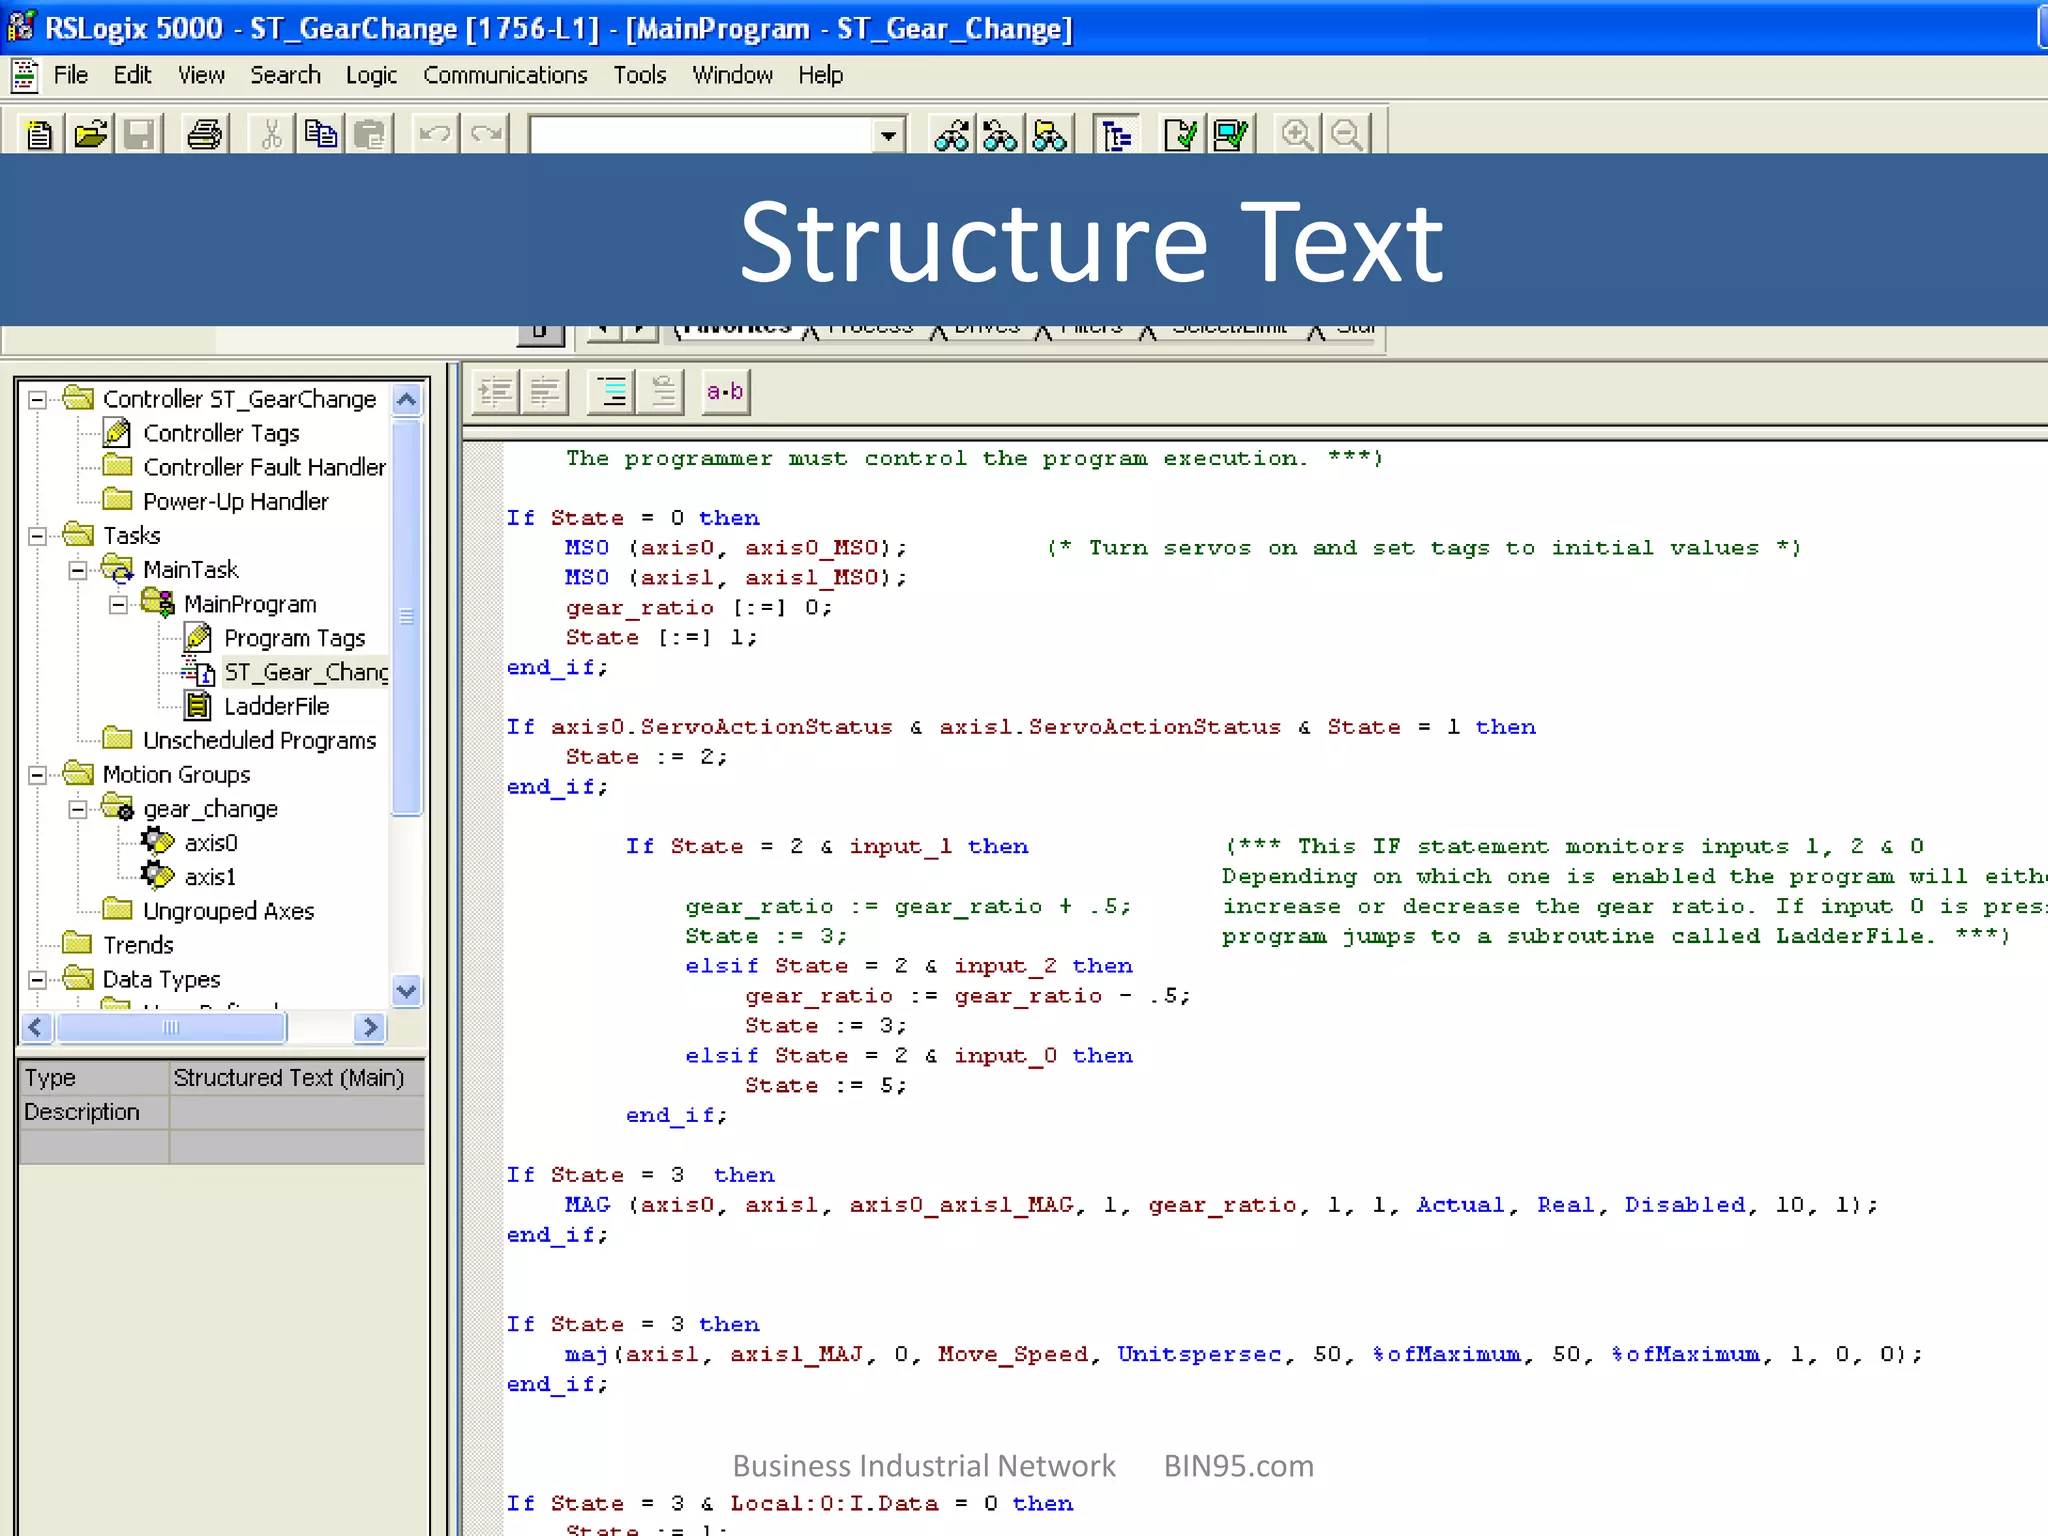Select axis0 under gear_change

[210, 843]
